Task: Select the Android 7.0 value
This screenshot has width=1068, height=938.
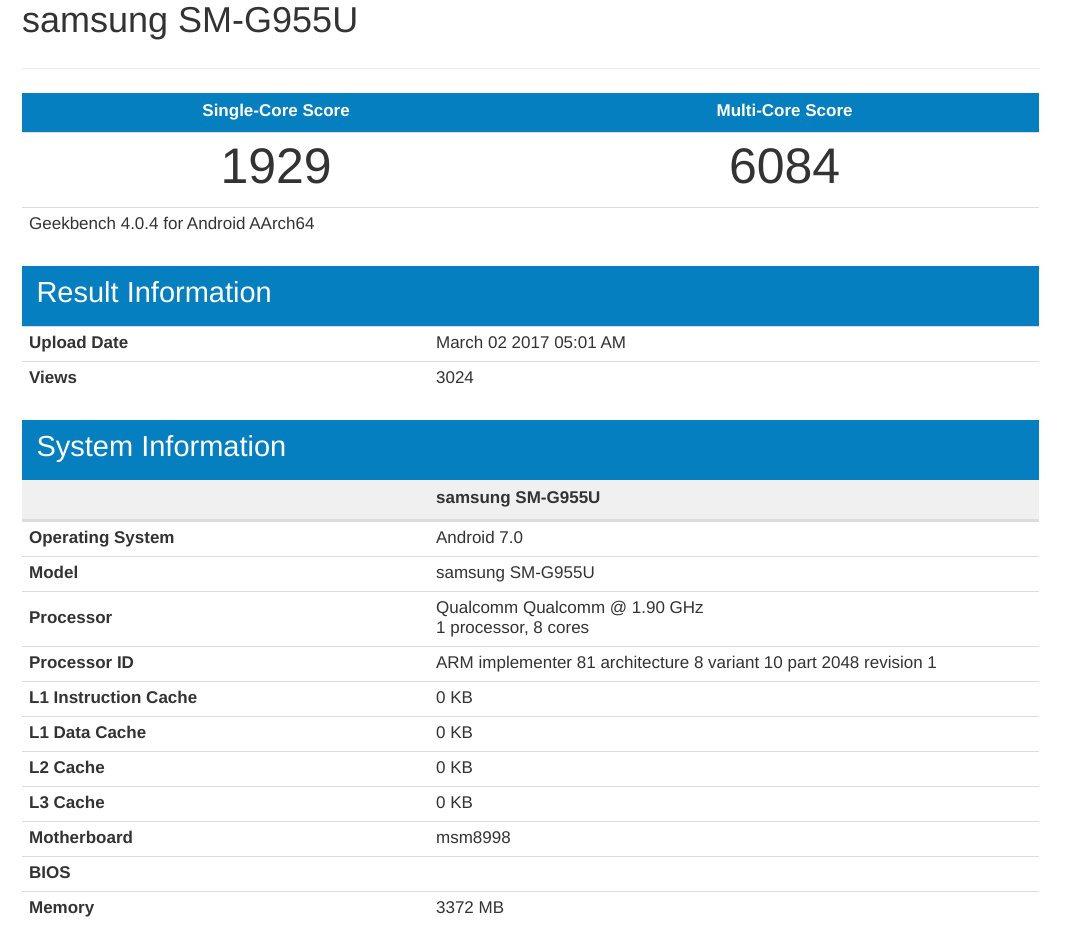Action: pos(479,537)
